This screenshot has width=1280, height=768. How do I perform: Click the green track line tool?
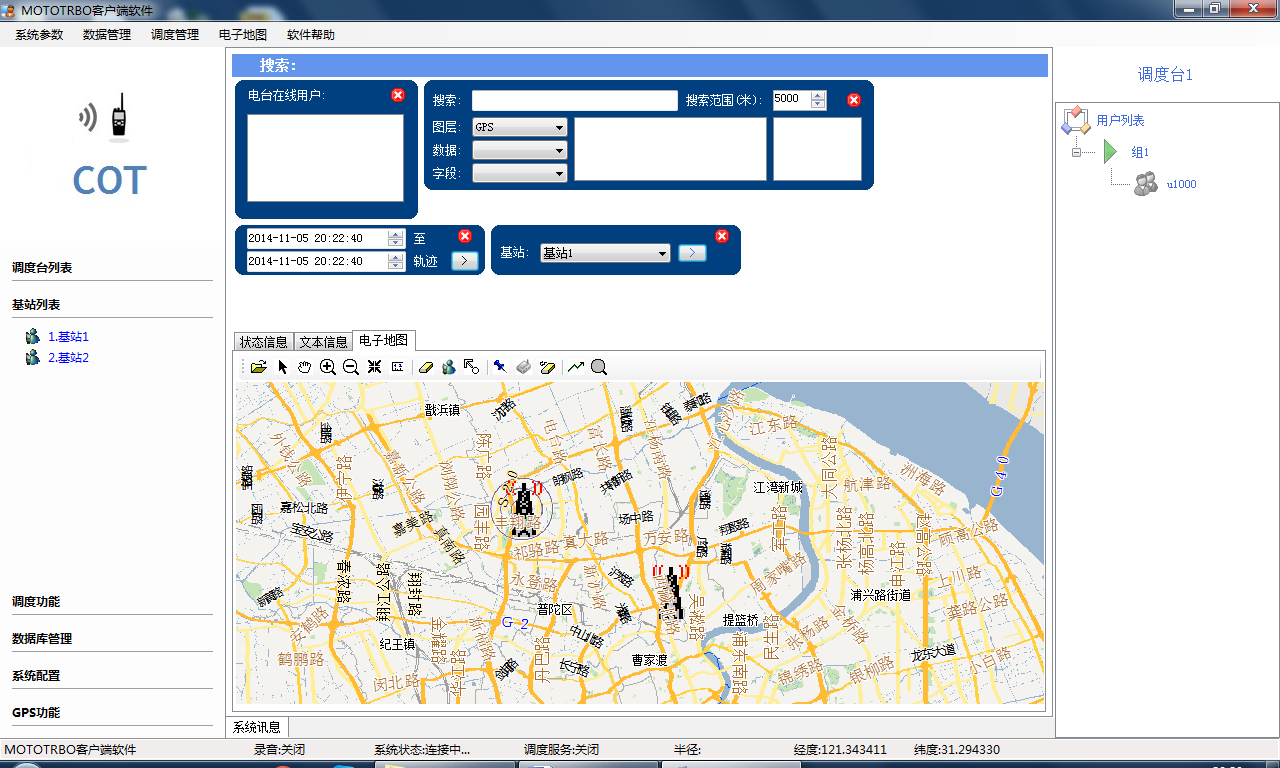click(576, 367)
